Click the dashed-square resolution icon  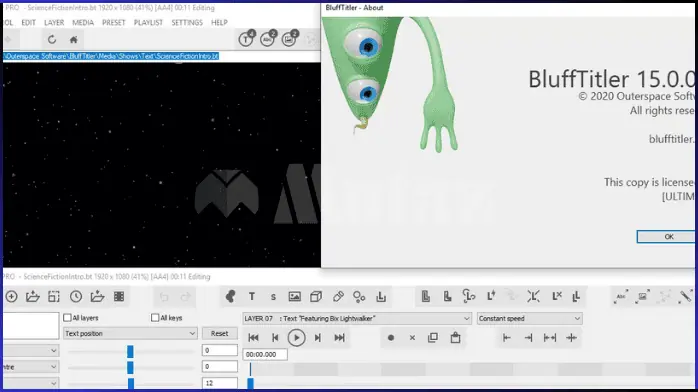coord(54,296)
